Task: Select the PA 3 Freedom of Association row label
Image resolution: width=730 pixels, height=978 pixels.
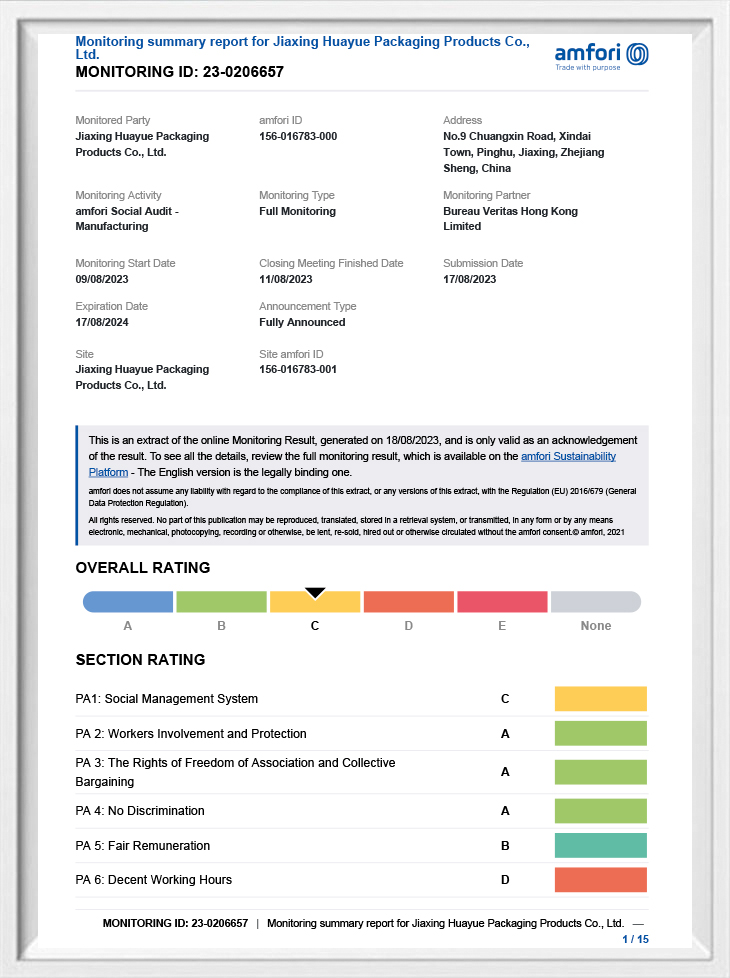Action: click(235, 772)
